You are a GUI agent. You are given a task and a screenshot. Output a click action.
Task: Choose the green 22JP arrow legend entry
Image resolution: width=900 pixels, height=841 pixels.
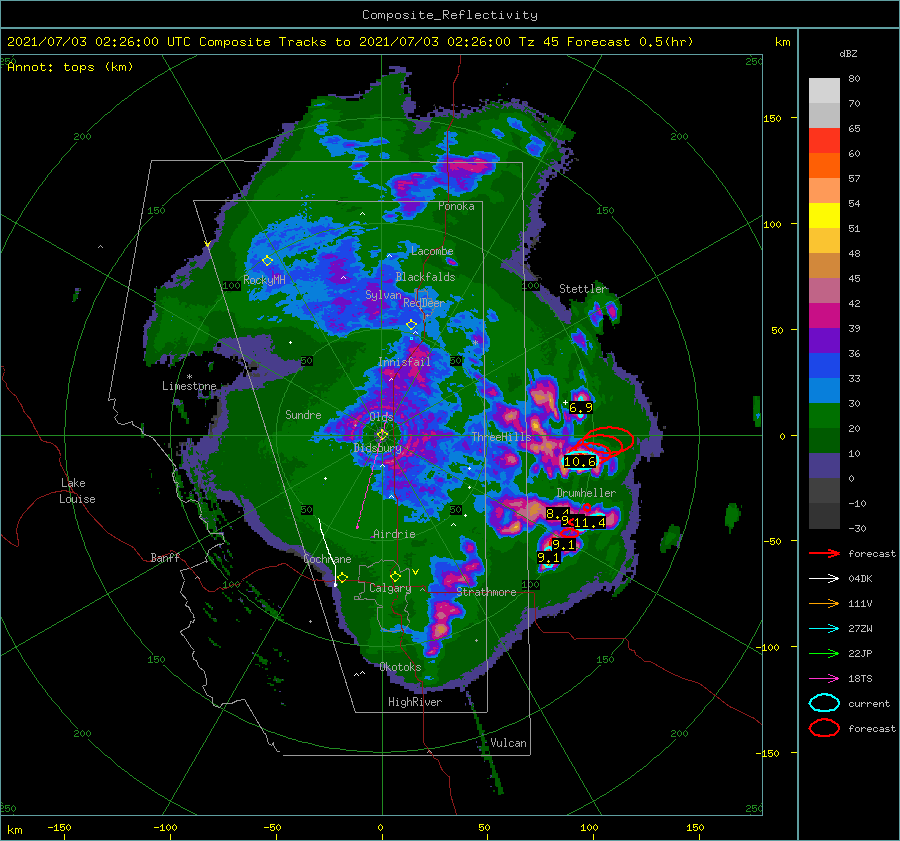[x=824, y=653]
